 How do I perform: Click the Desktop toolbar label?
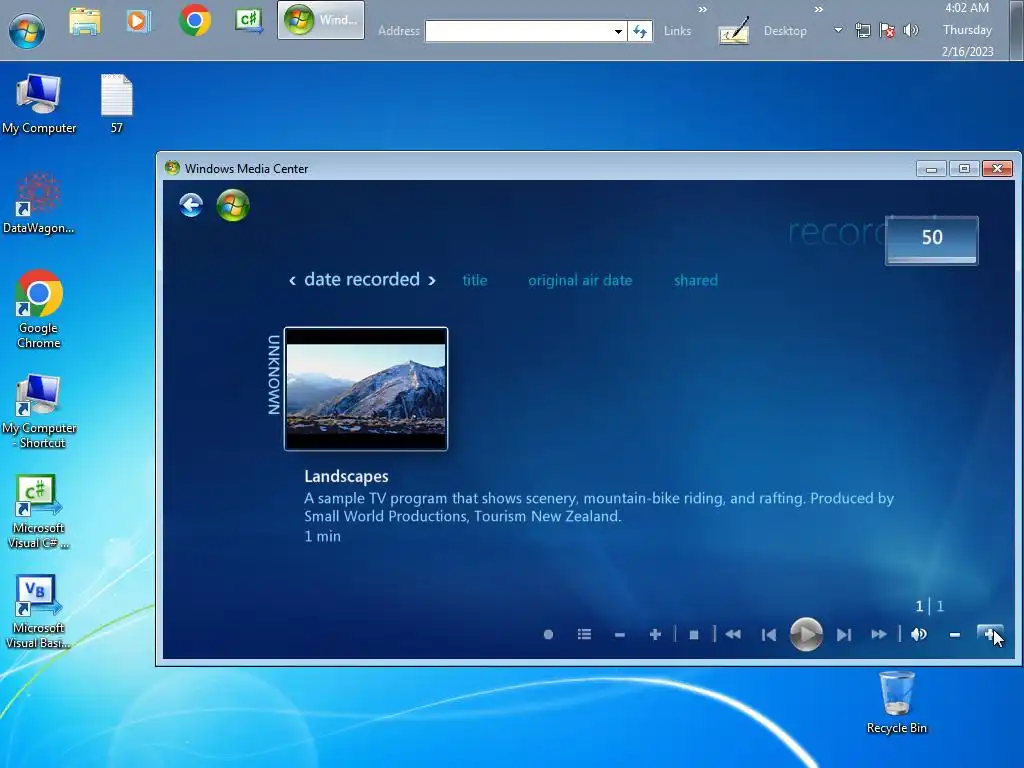point(785,31)
